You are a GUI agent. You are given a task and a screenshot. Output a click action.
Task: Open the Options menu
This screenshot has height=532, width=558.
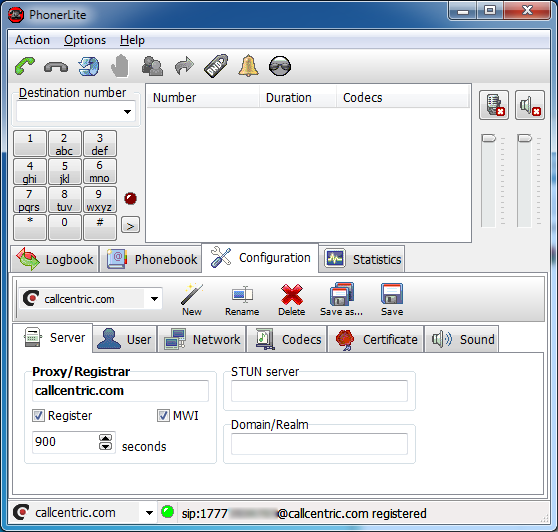(x=85, y=40)
